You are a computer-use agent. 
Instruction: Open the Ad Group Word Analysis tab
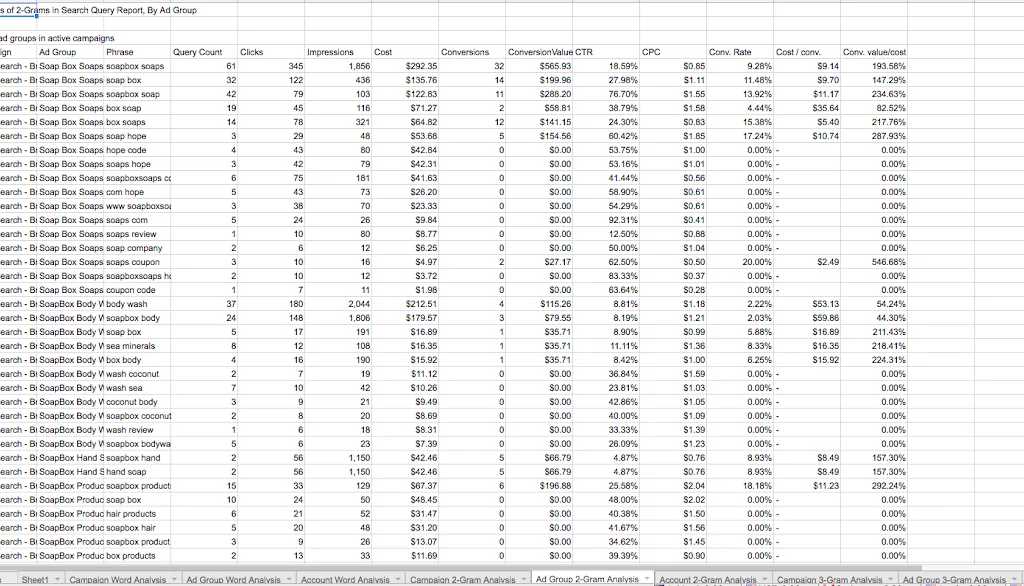click(x=233, y=579)
